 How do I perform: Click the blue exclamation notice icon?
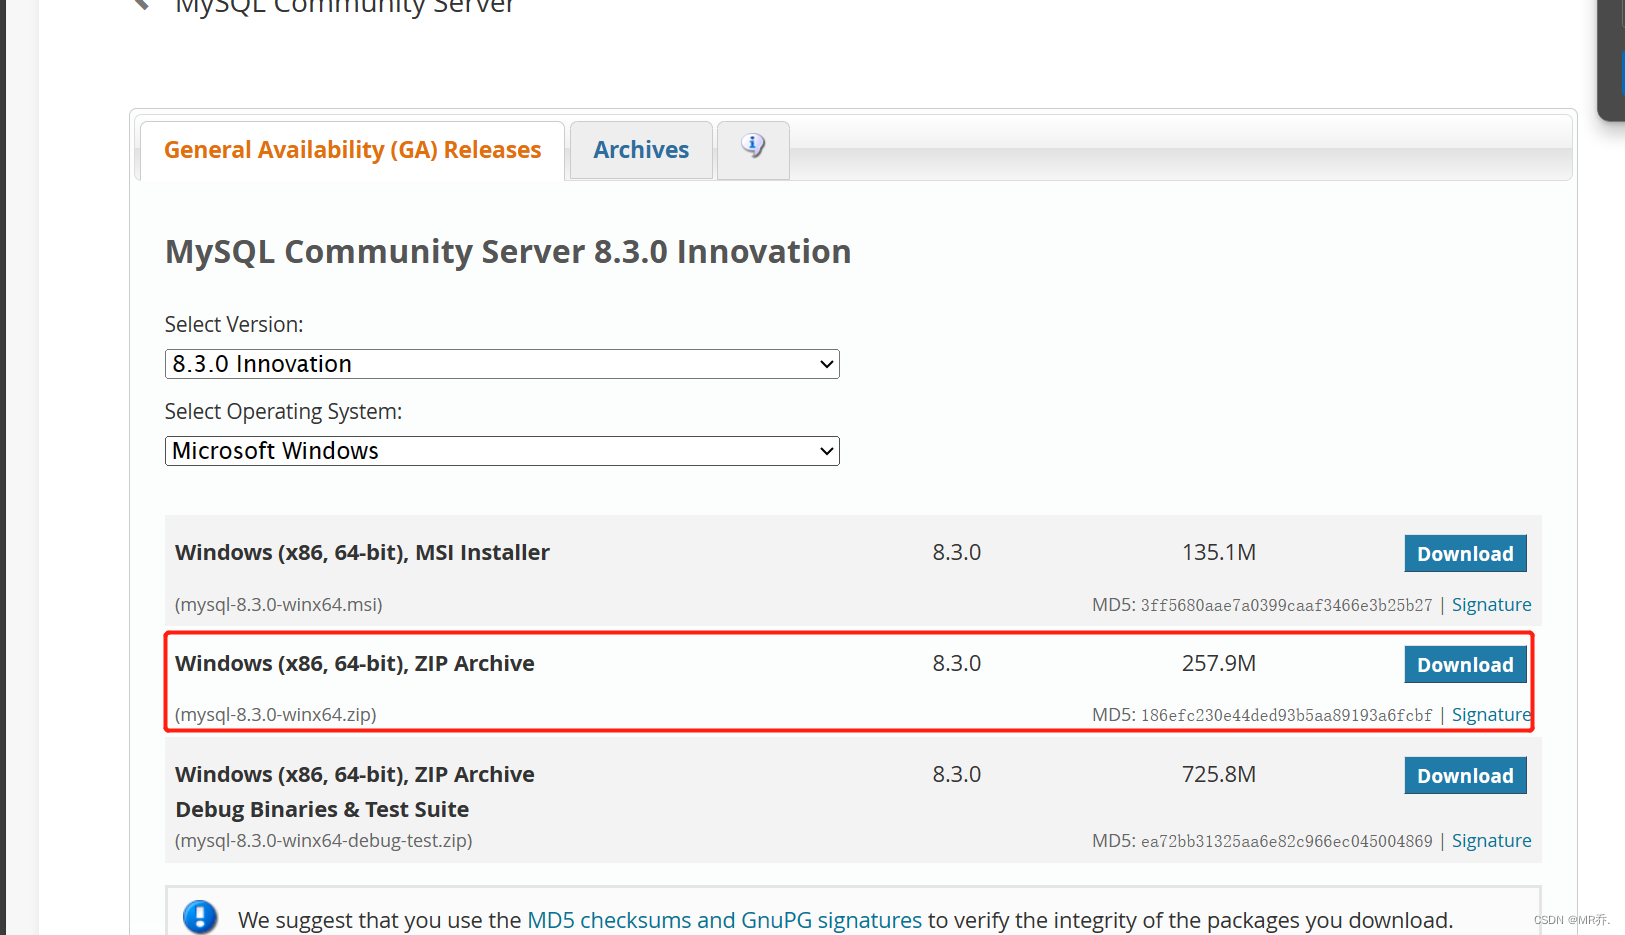(x=200, y=917)
